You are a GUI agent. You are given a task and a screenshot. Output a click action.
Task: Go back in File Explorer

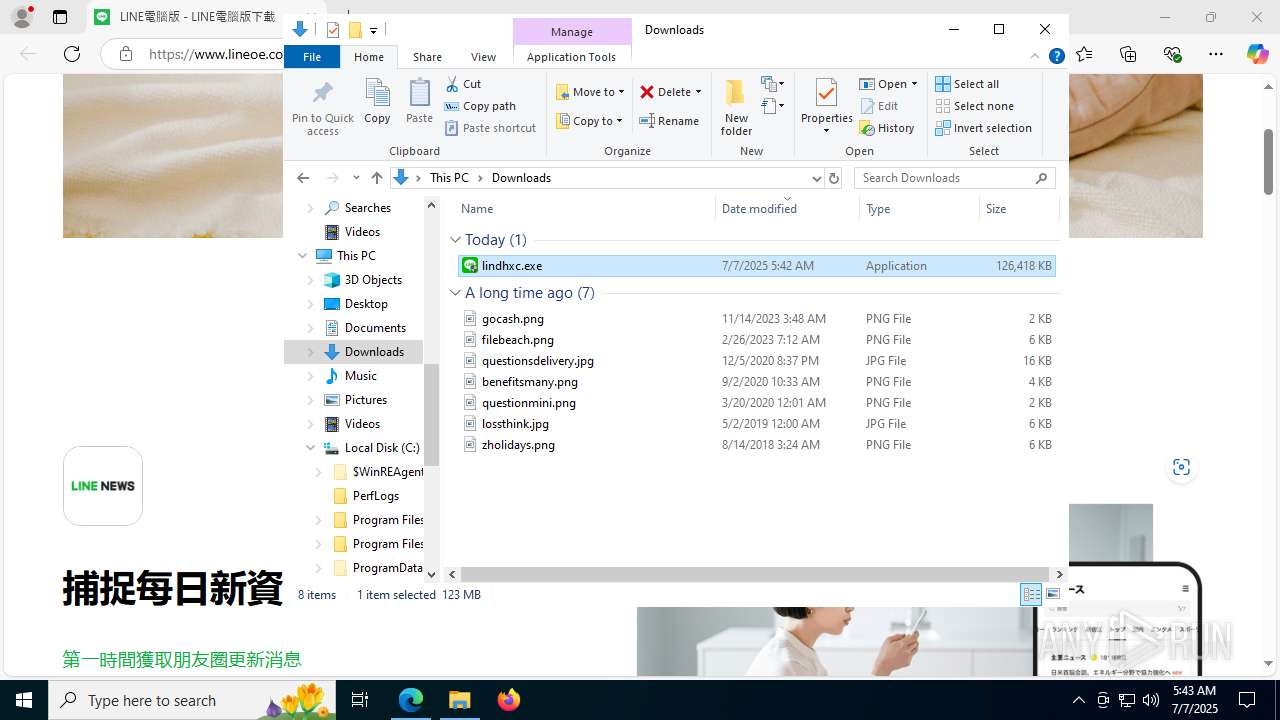(x=303, y=178)
